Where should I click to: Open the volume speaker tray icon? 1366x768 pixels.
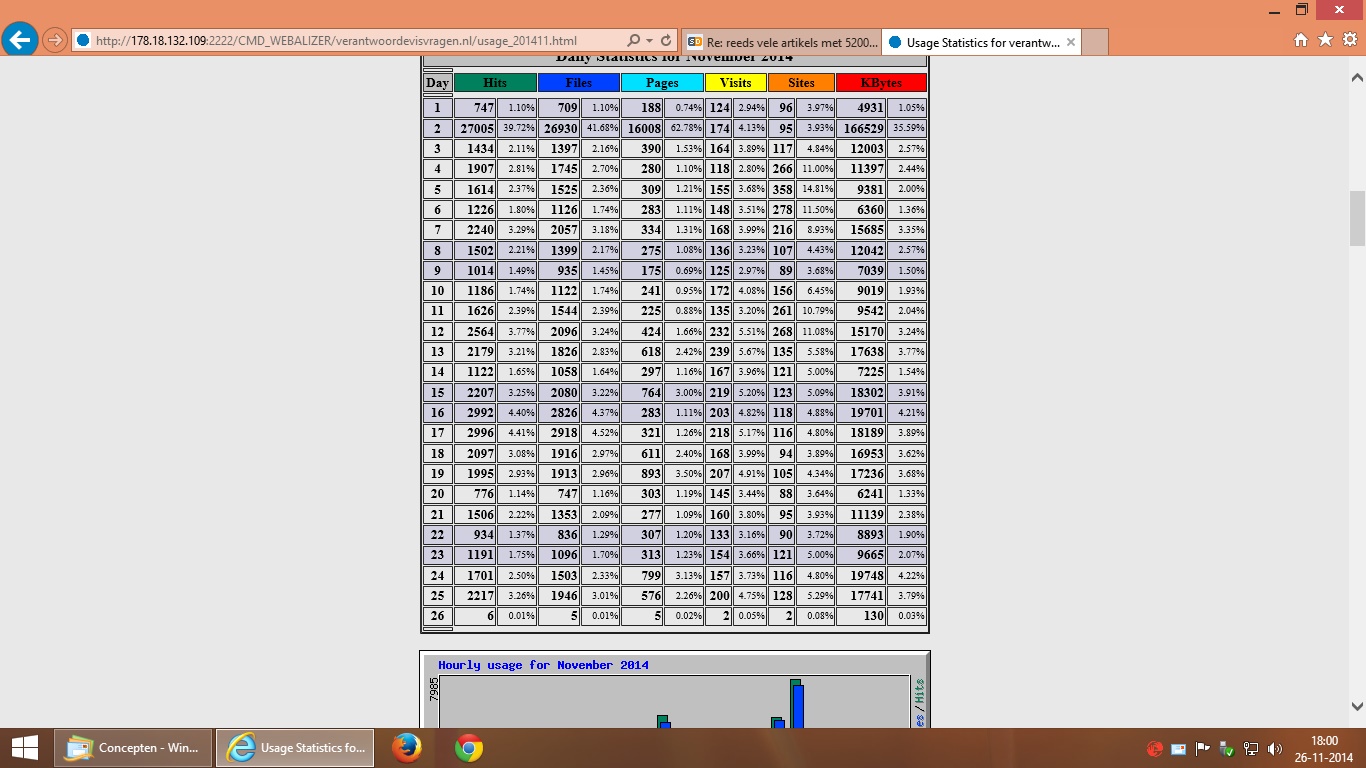tap(1275, 748)
